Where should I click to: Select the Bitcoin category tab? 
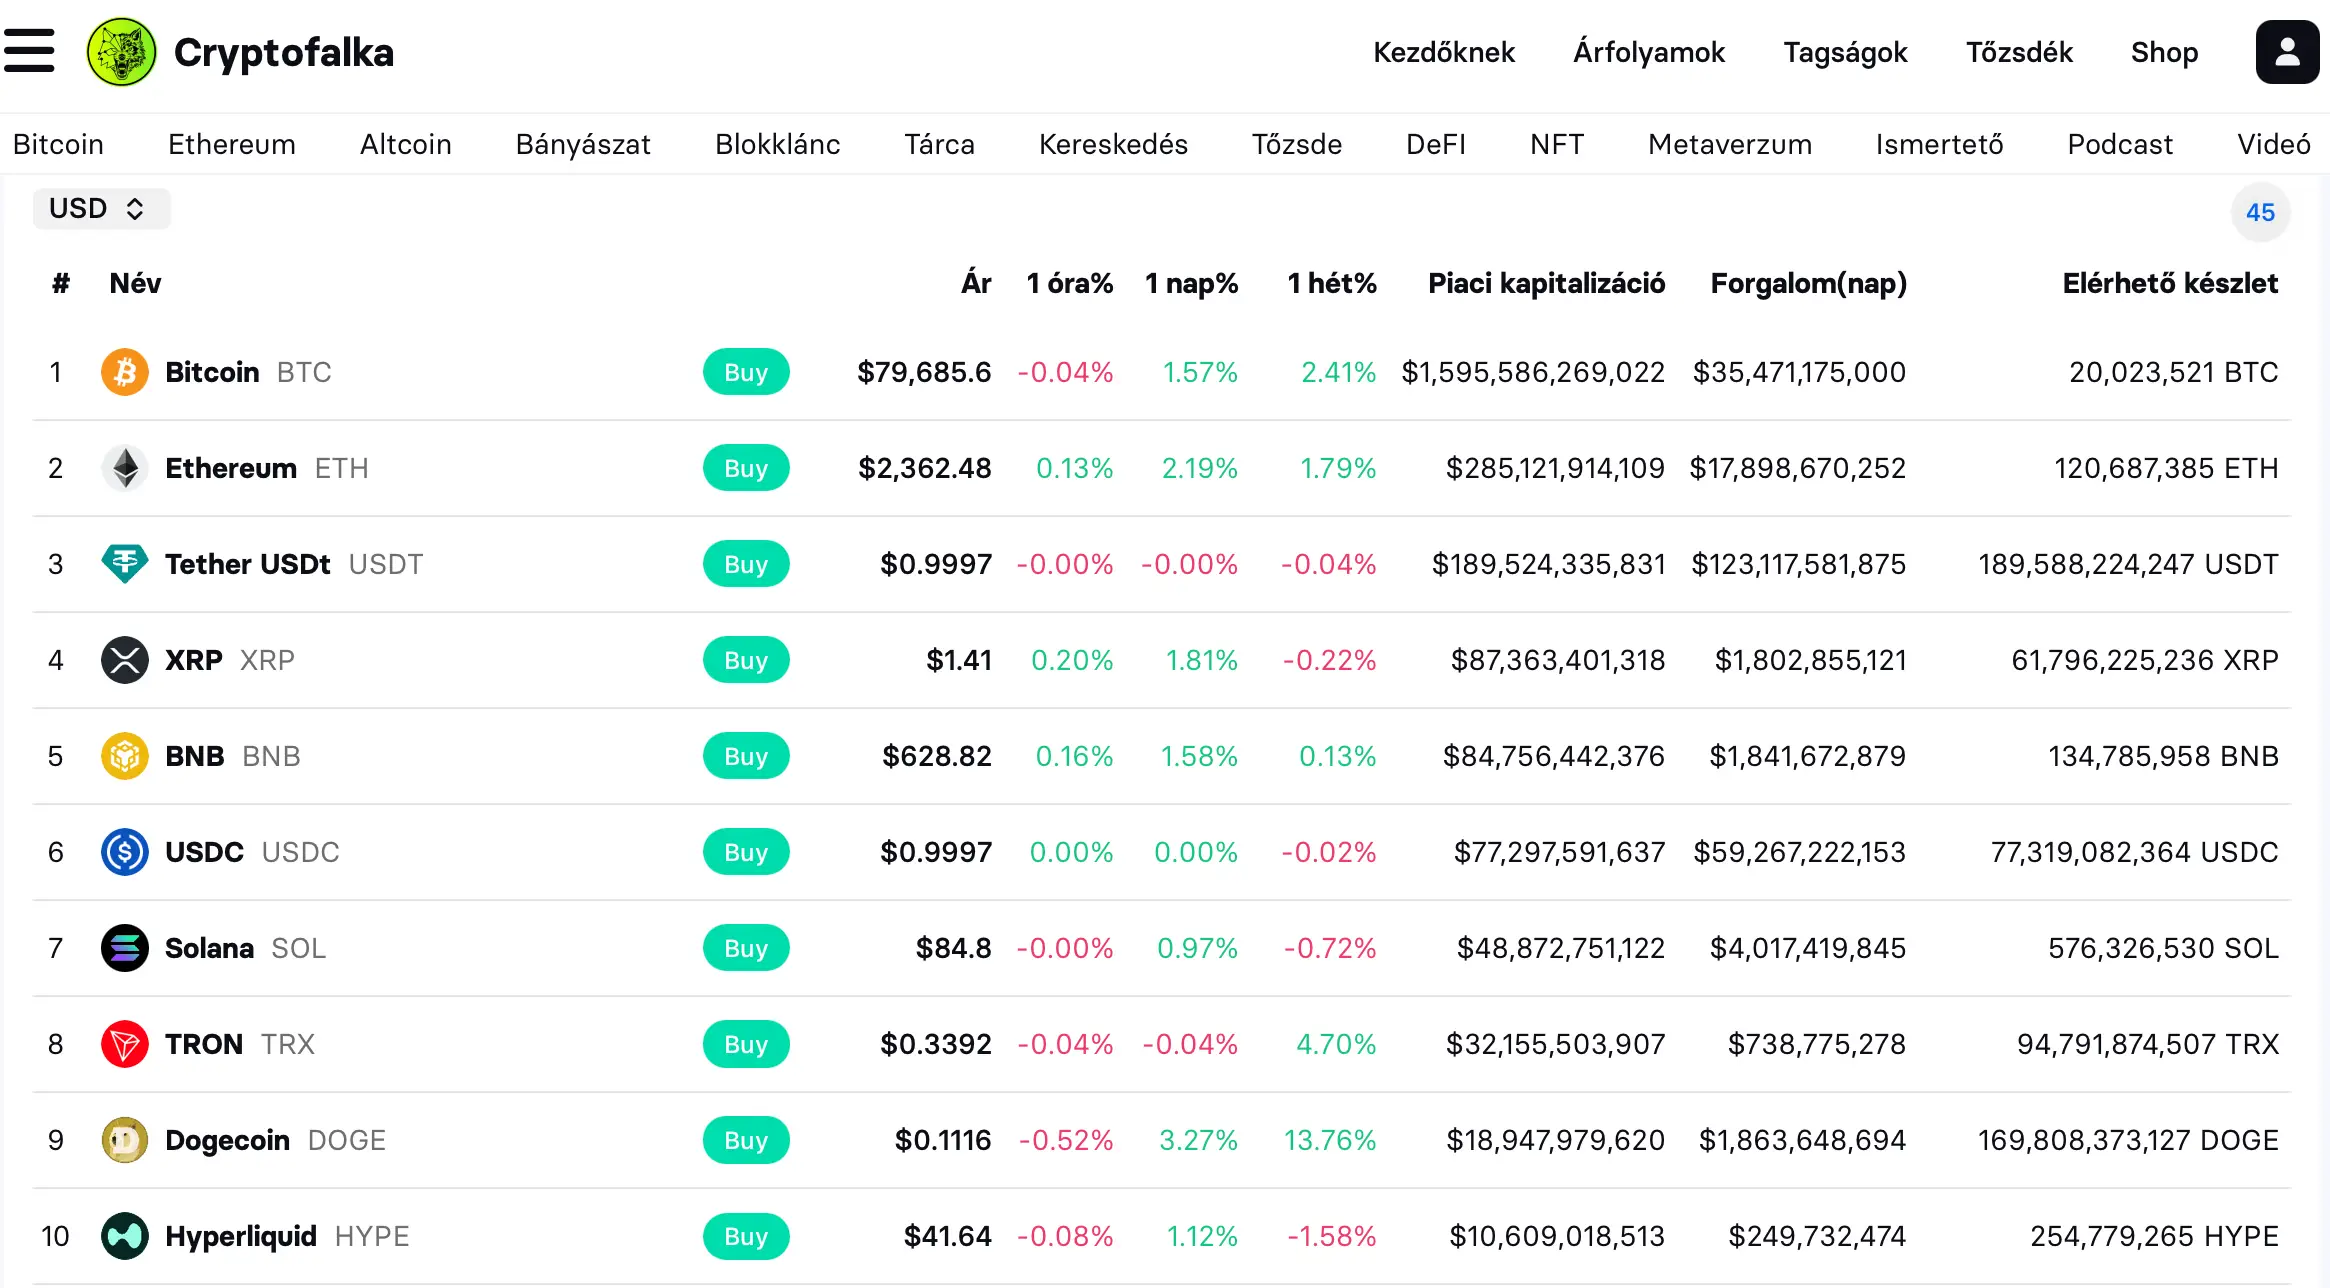coord(58,144)
